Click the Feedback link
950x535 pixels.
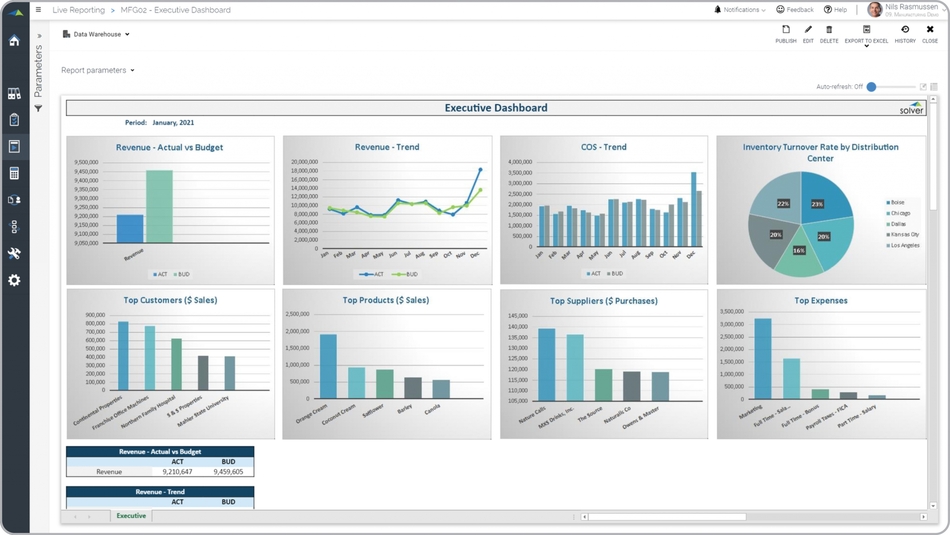coord(795,10)
